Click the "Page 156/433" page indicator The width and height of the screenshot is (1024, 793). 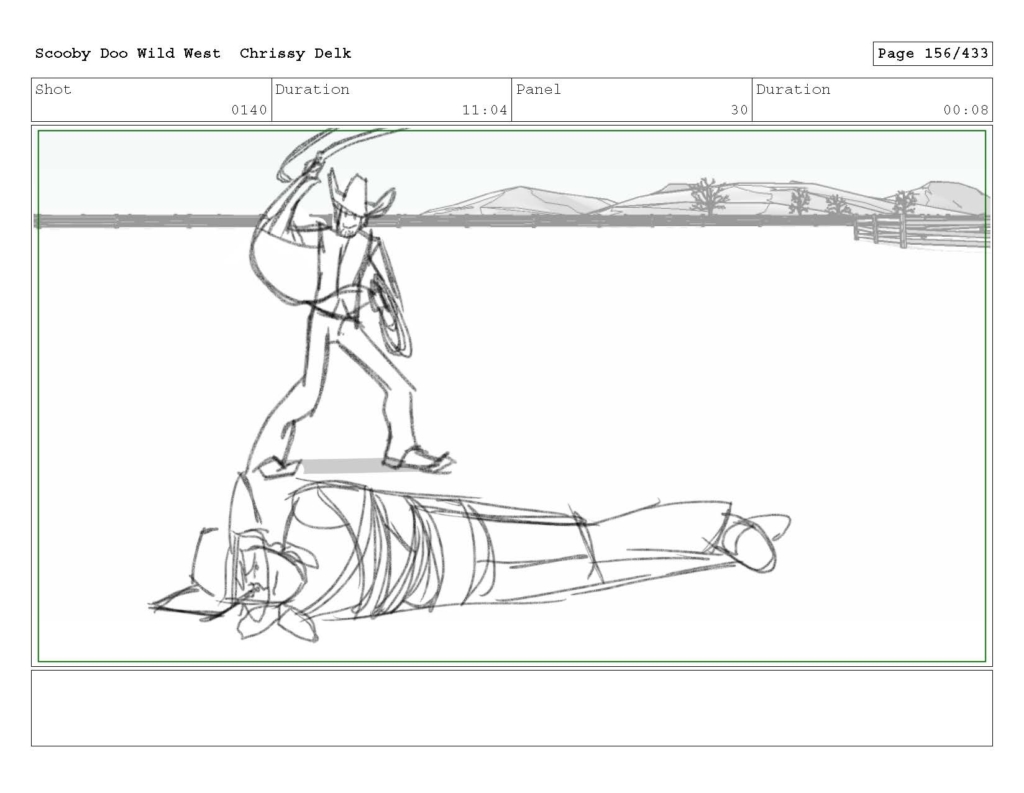(933, 54)
